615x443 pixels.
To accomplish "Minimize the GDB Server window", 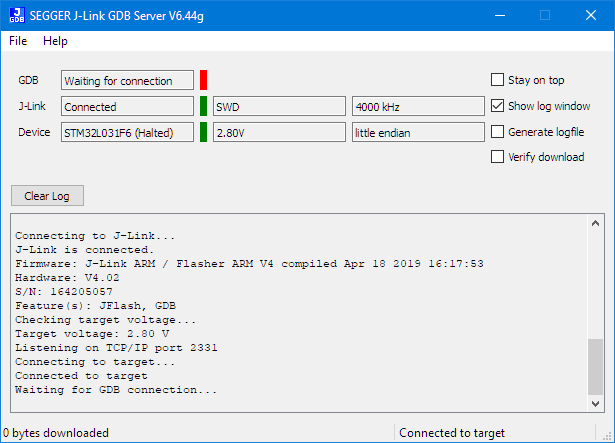I will (x=500, y=15).
